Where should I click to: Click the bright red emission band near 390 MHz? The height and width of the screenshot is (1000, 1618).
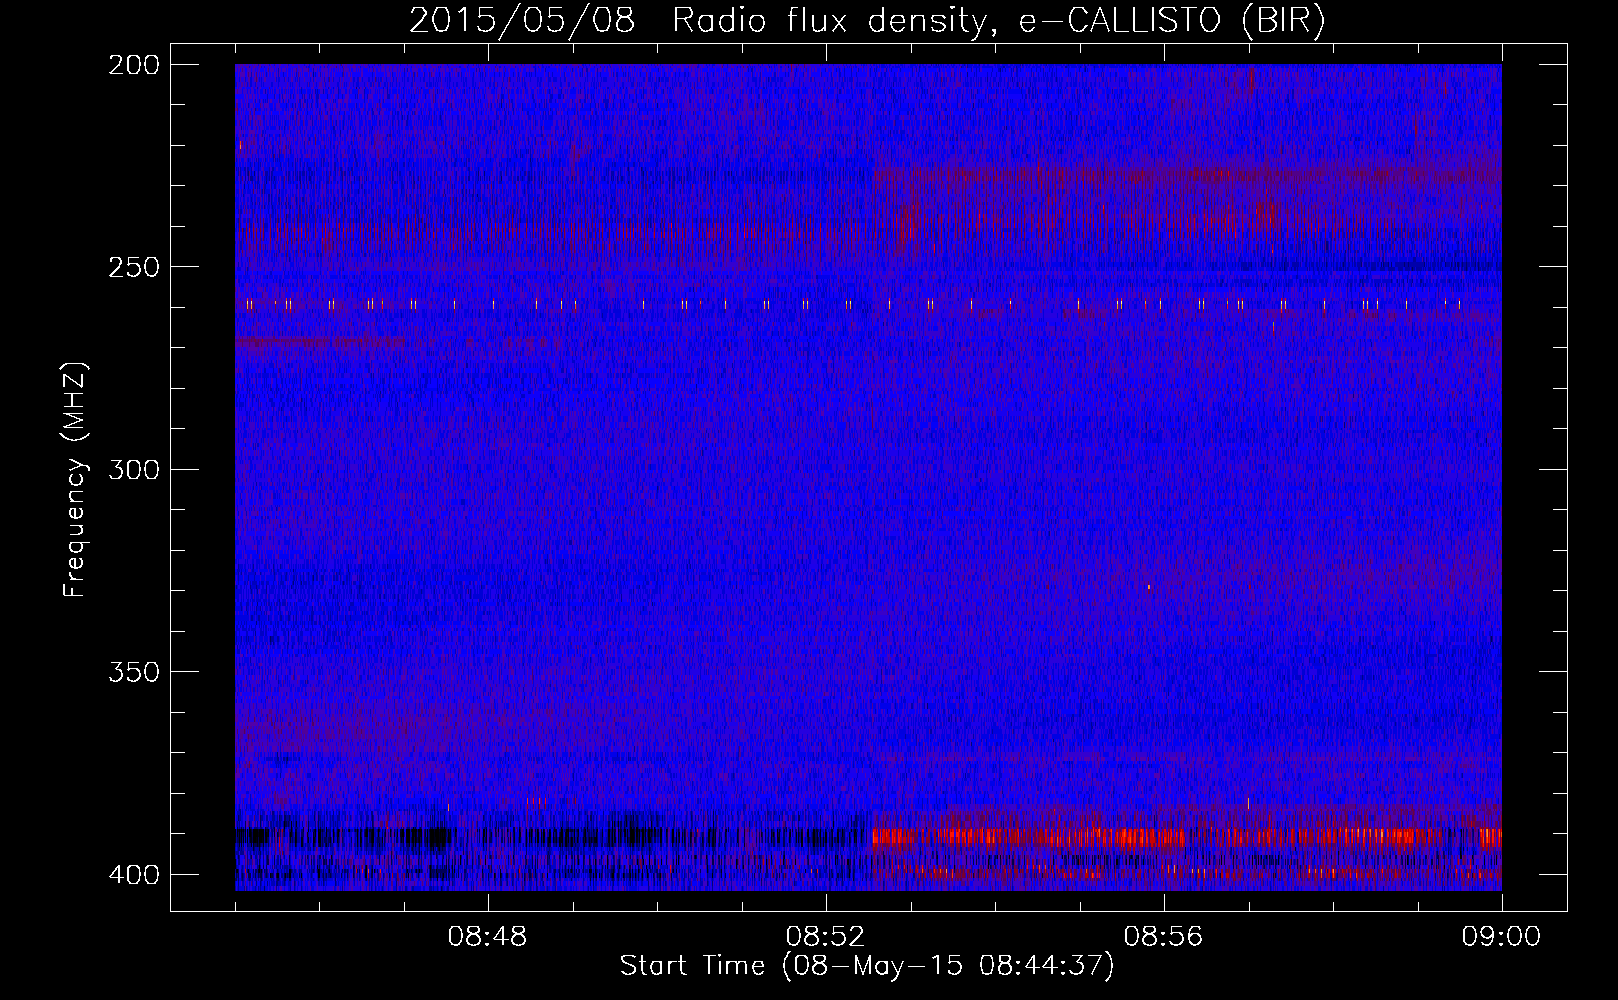pyautogui.click(x=1187, y=837)
